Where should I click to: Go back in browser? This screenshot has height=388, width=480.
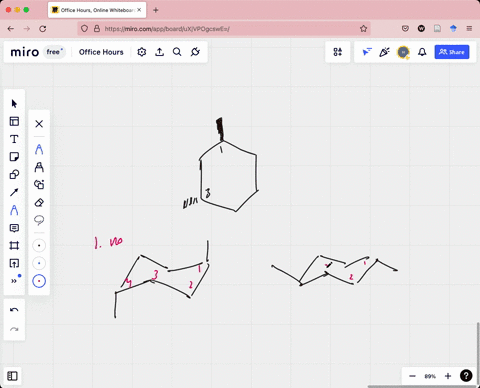point(11,29)
